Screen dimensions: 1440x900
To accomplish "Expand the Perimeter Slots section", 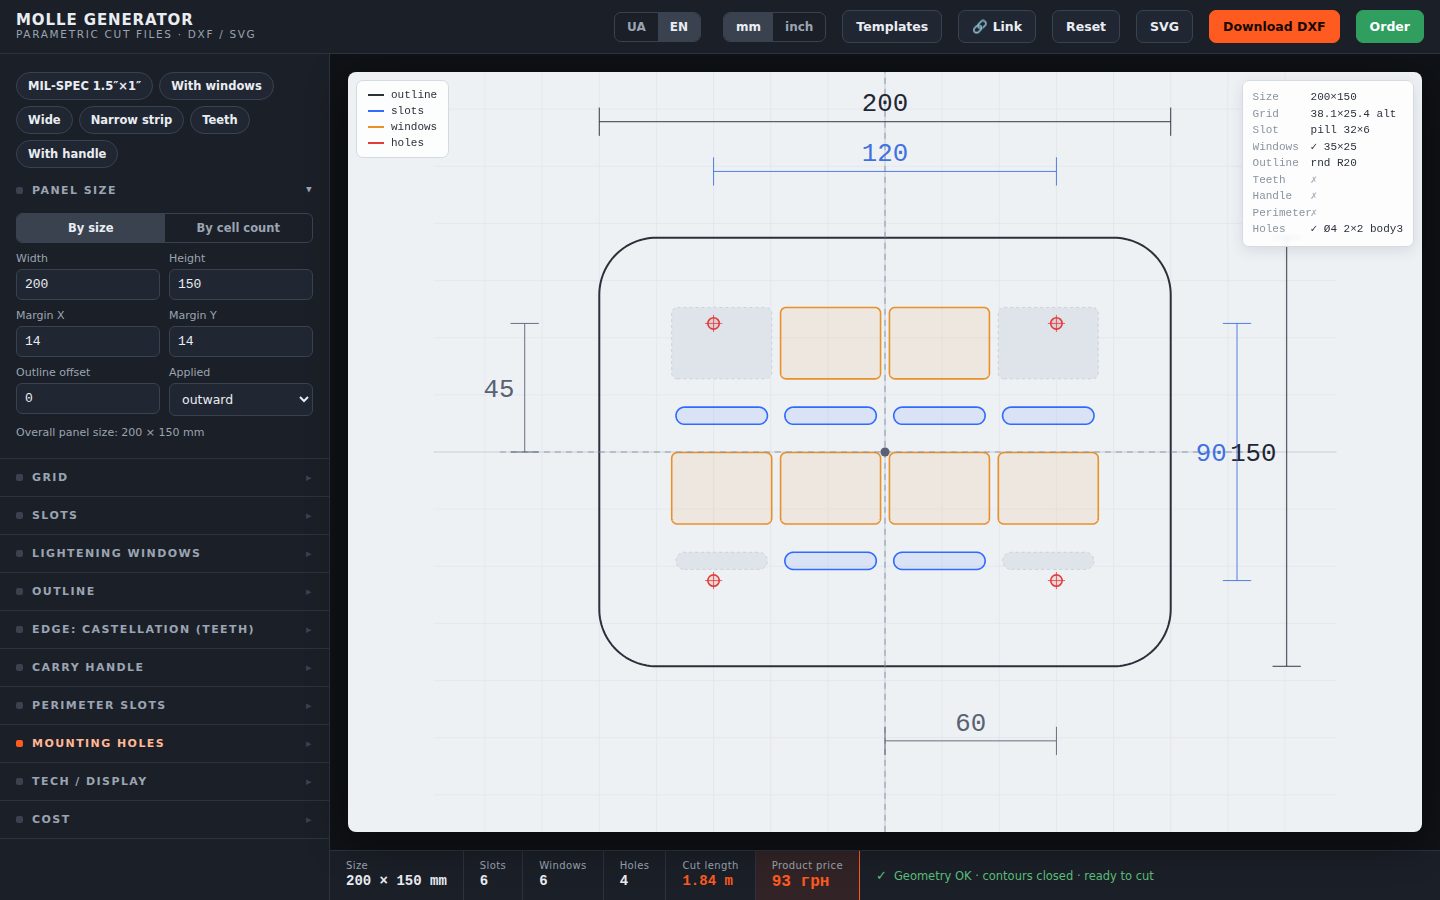I will tap(165, 706).
